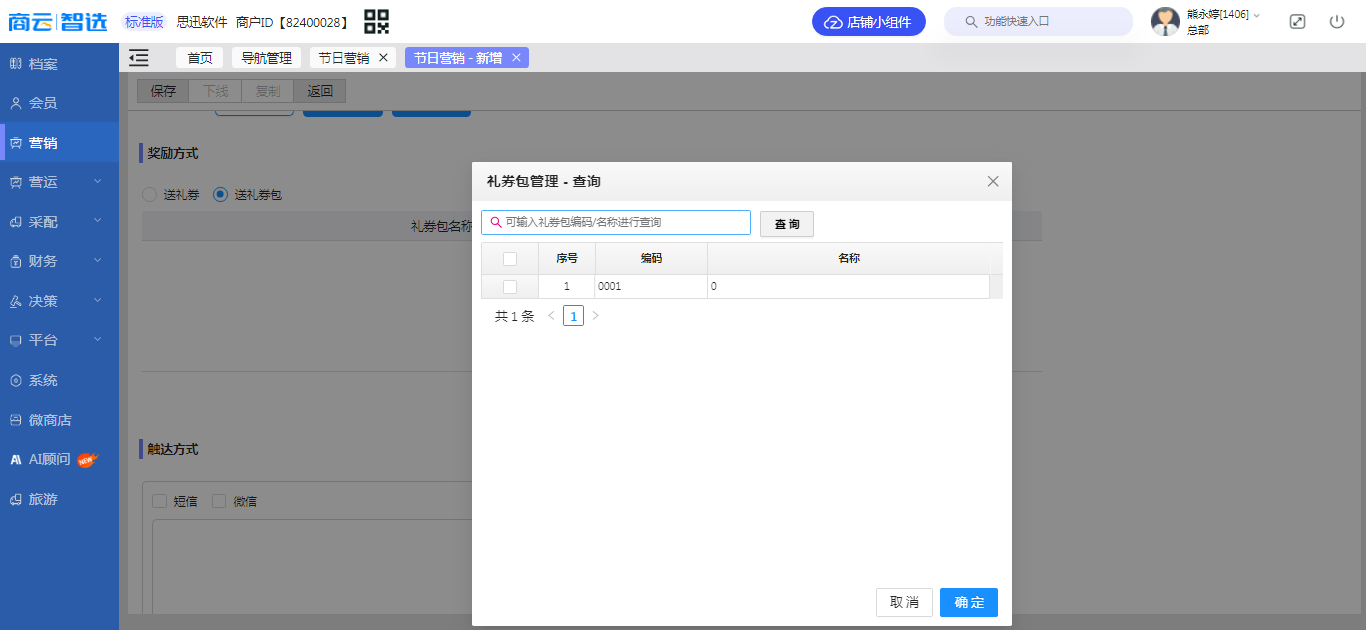The height and width of the screenshot is (630, 1366).
Task: Click 取消 to cancel the dialog
Action: click(904, 602)
